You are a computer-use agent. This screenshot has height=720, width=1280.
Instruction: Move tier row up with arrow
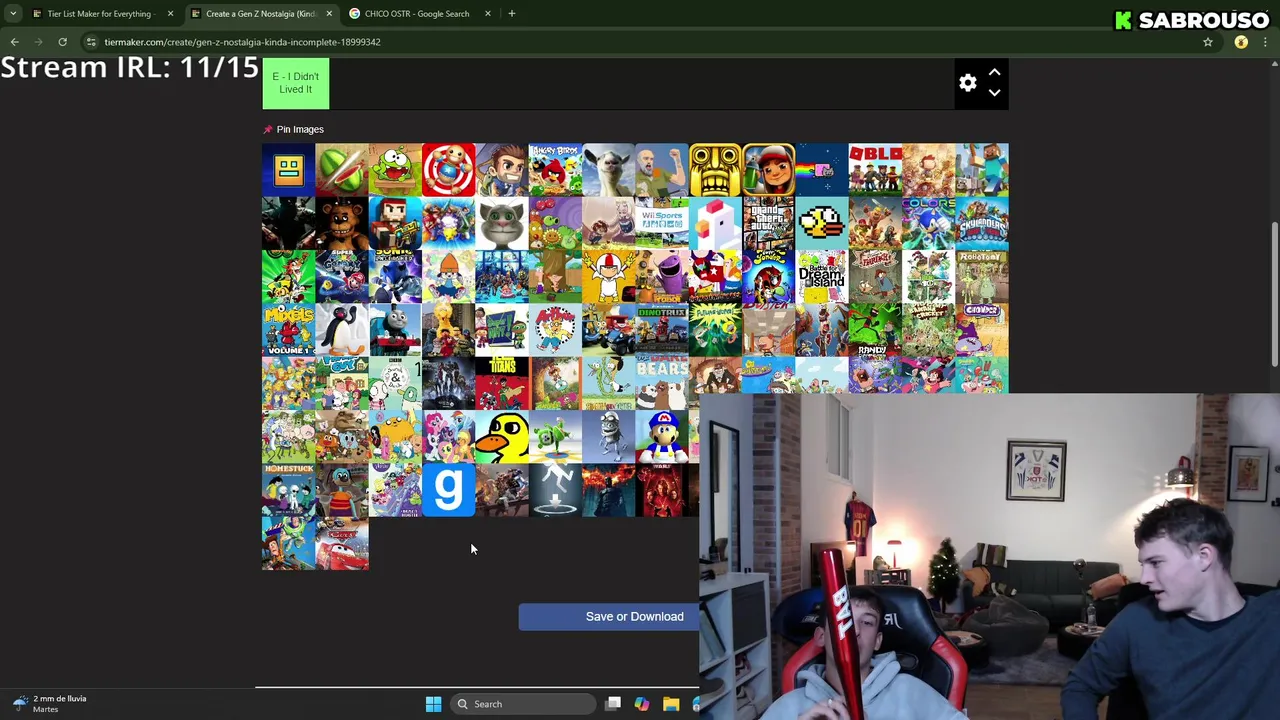(x=994, y=73)
